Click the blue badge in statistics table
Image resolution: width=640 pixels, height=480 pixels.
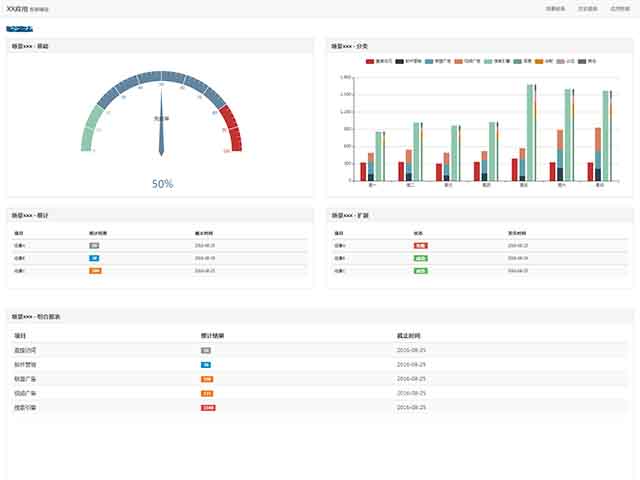pos(94,258)
